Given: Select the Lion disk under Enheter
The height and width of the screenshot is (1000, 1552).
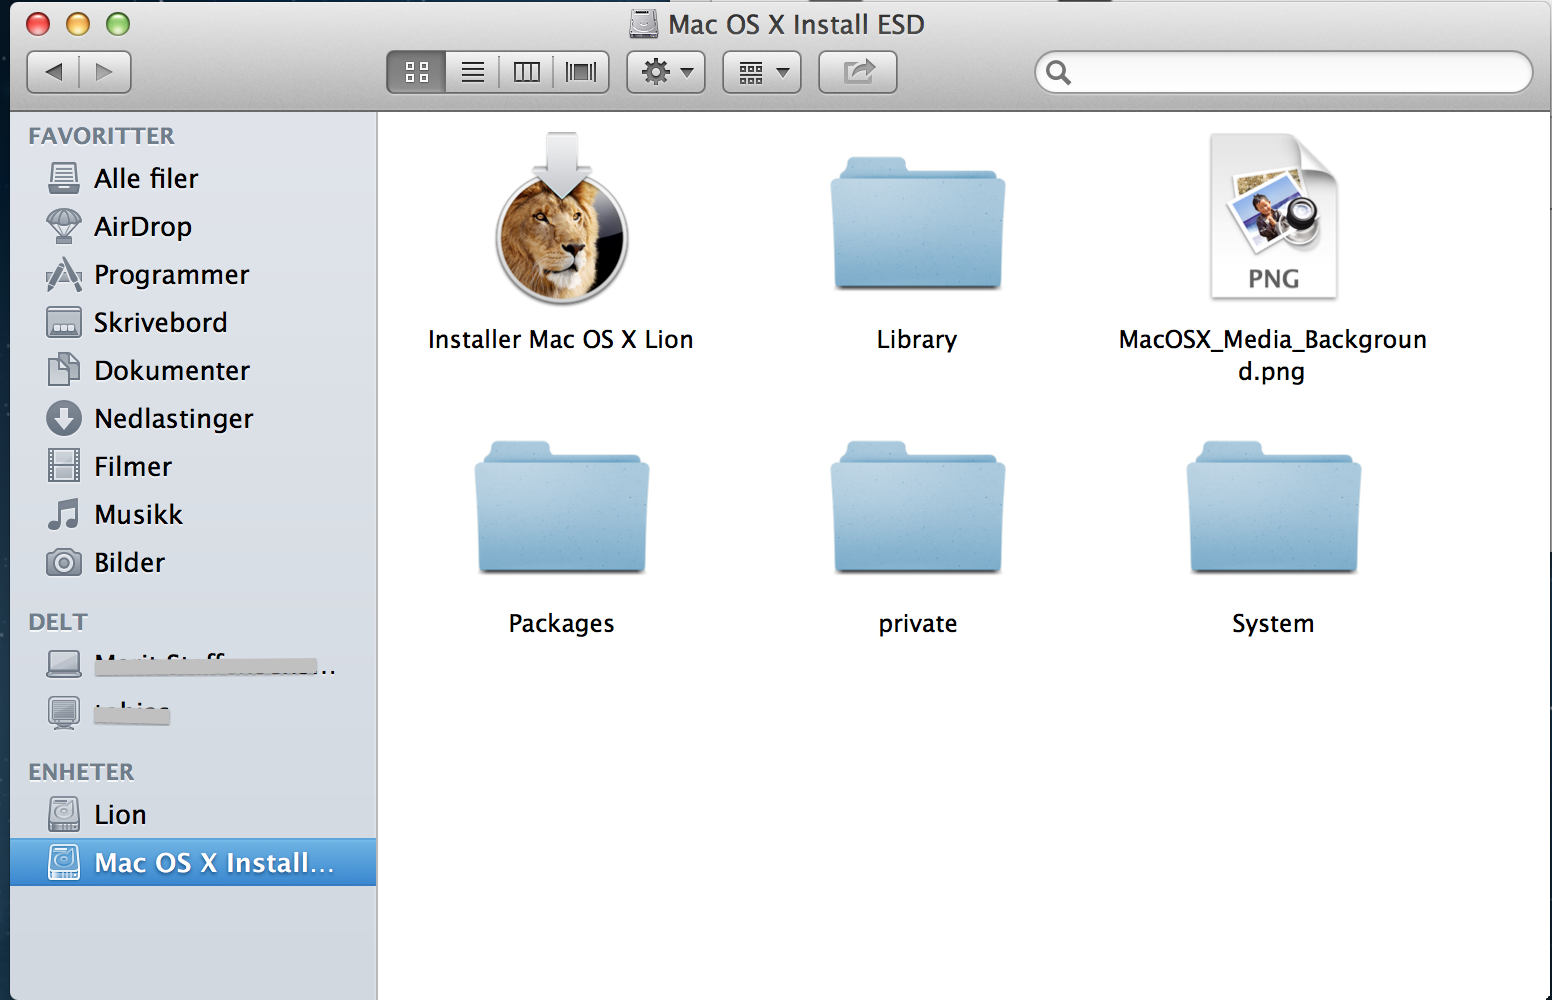Looking at the screenshot, I should pos(193,814).
